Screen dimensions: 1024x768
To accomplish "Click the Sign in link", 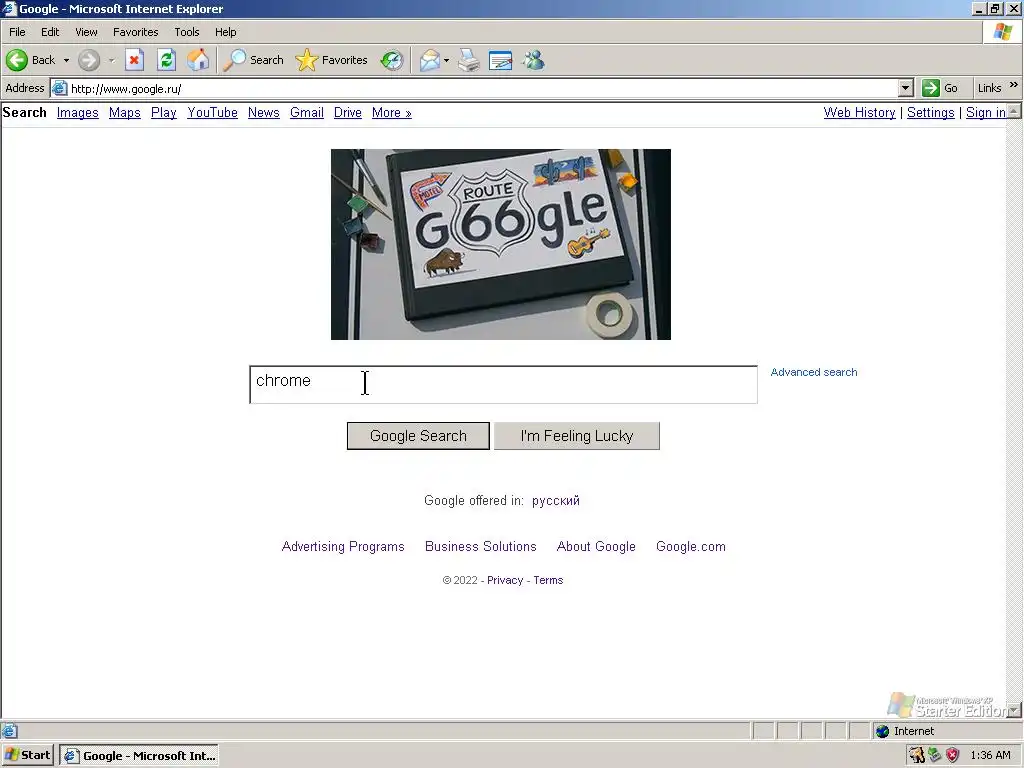I will click(986, 112).
